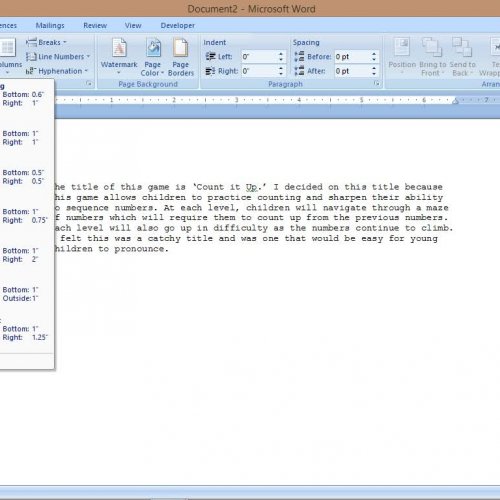Open the Hyphenation dropdown
Screen dimensions: 500x500
[57, 71]
